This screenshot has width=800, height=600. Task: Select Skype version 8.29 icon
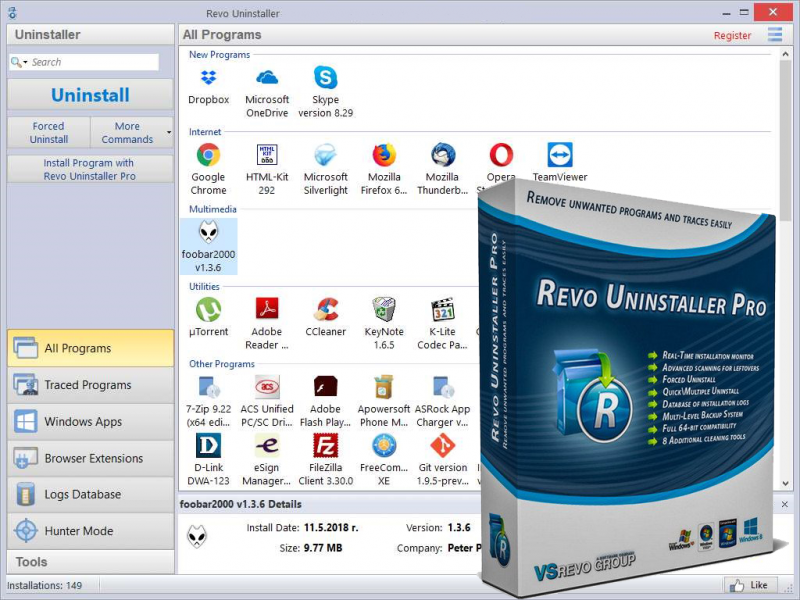click(x=326, y=78)
